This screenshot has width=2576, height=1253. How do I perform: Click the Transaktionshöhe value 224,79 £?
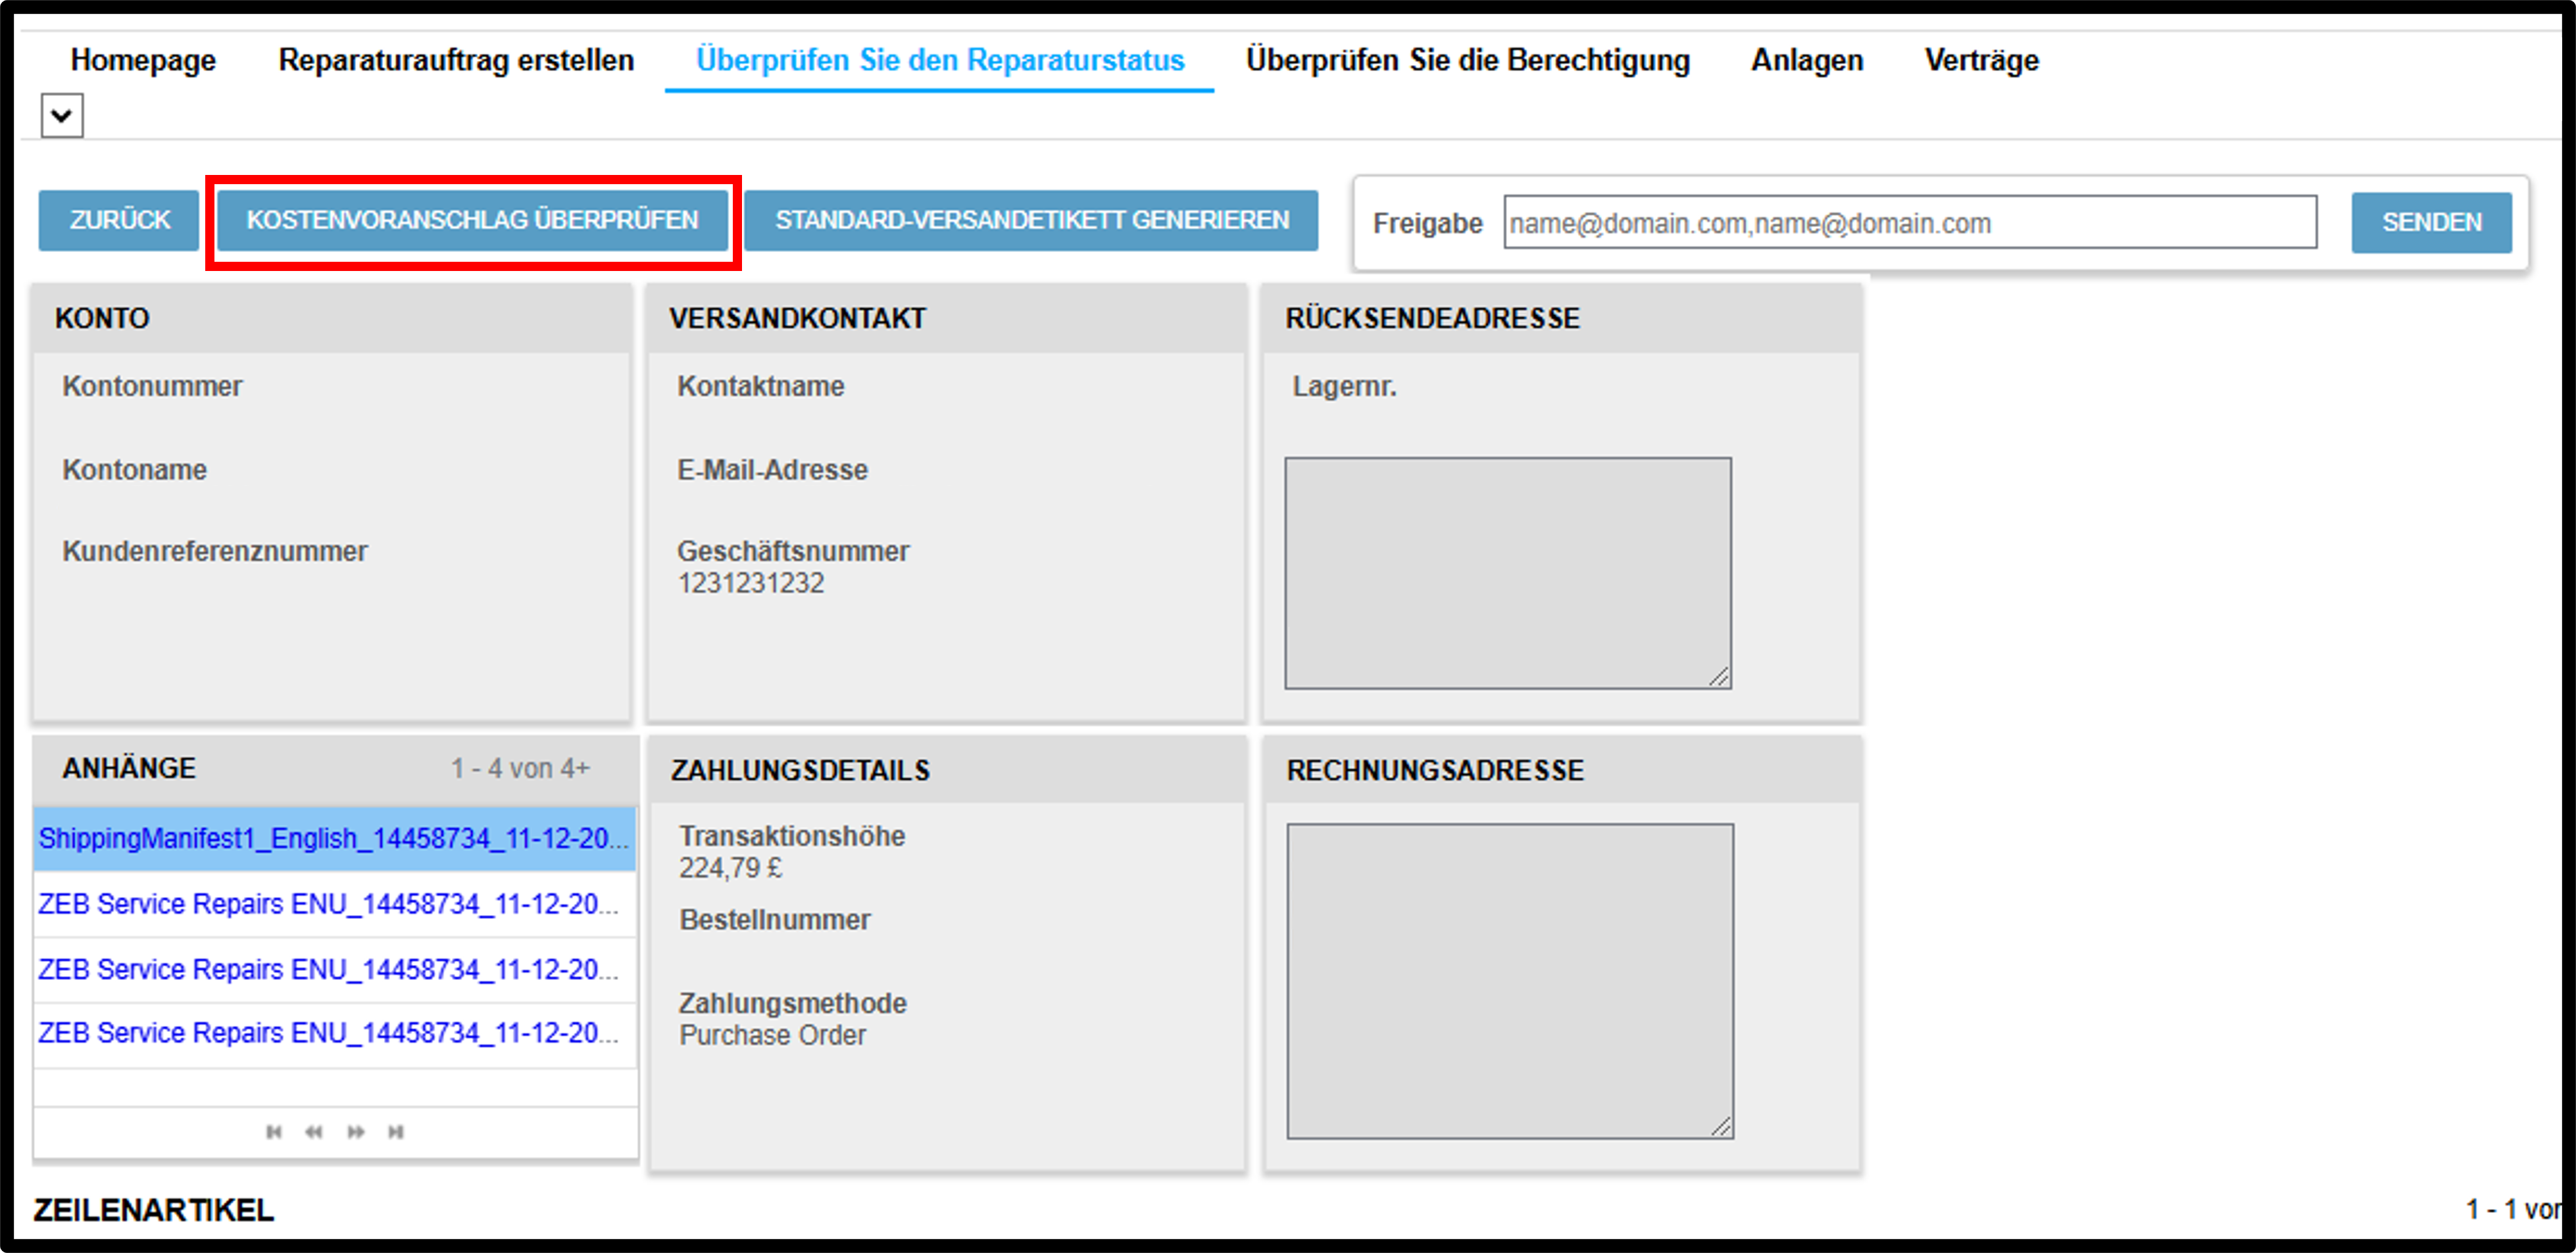tap(731, 868)
